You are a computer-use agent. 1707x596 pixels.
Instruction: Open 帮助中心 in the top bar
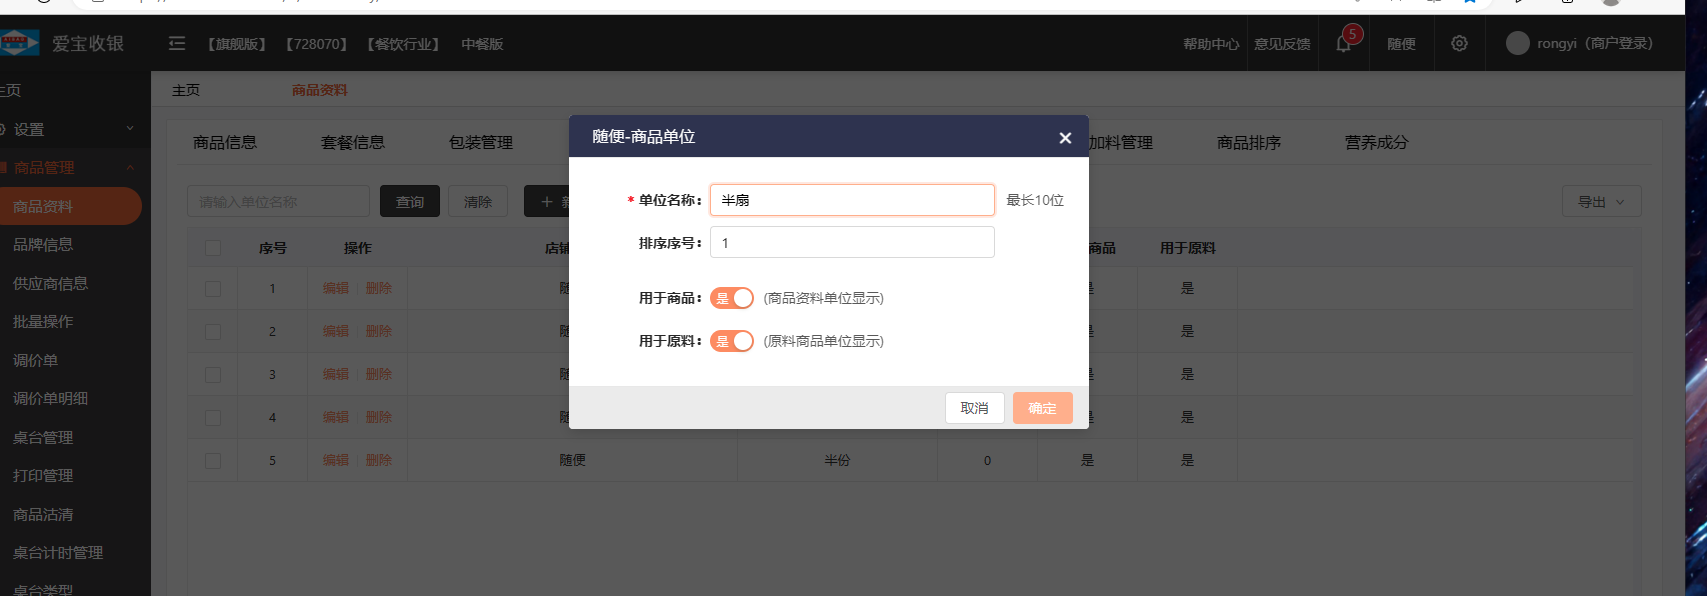click(1210, 44)
